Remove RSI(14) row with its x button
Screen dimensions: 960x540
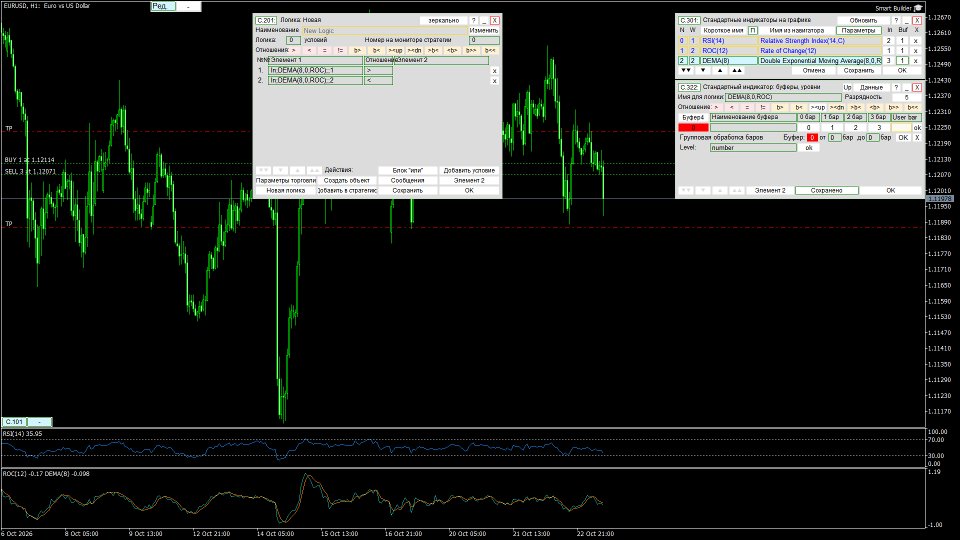(x=916, y=41)
